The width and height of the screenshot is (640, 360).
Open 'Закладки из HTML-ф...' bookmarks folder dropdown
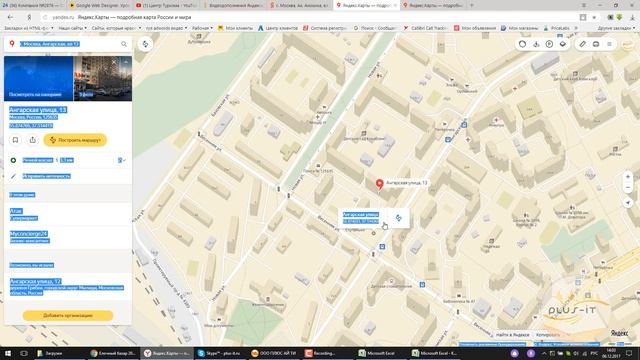29,28
